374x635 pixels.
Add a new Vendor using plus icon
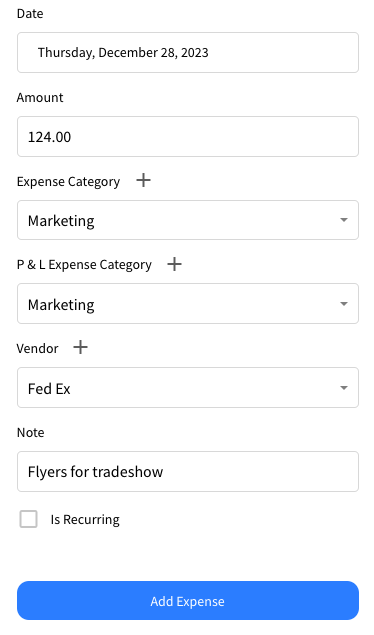(81, 347)
